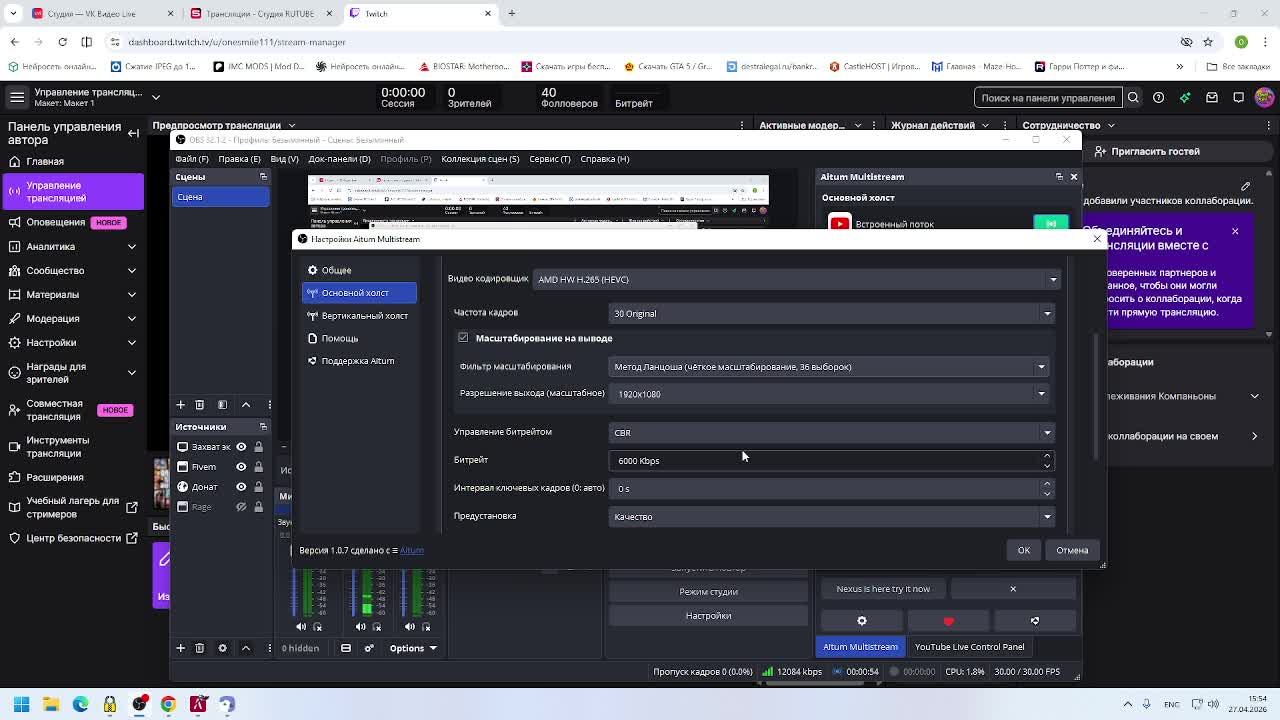Click the Режим студии button in OBS

[x=708, y=592]
